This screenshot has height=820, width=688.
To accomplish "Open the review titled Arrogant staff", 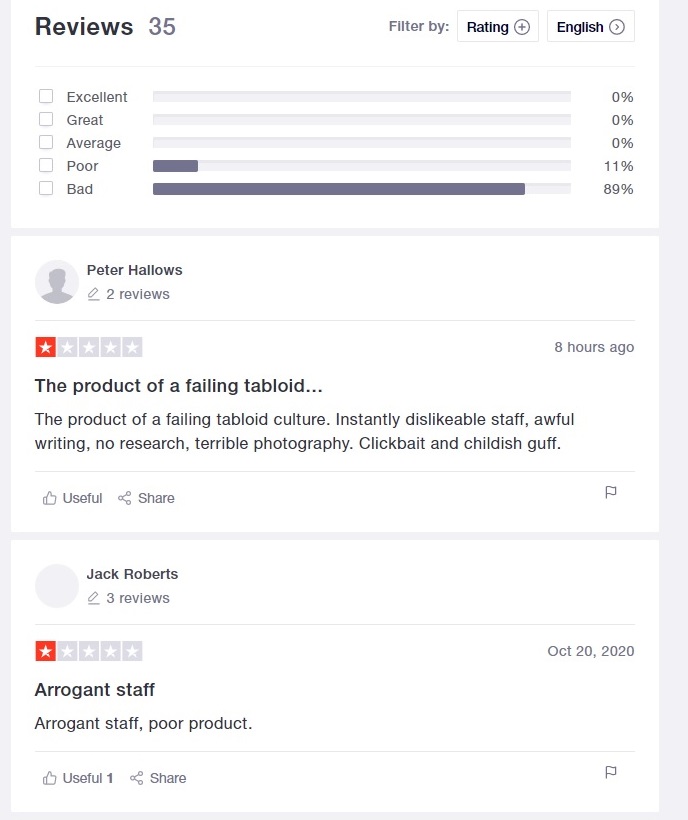I will [95, 690].
